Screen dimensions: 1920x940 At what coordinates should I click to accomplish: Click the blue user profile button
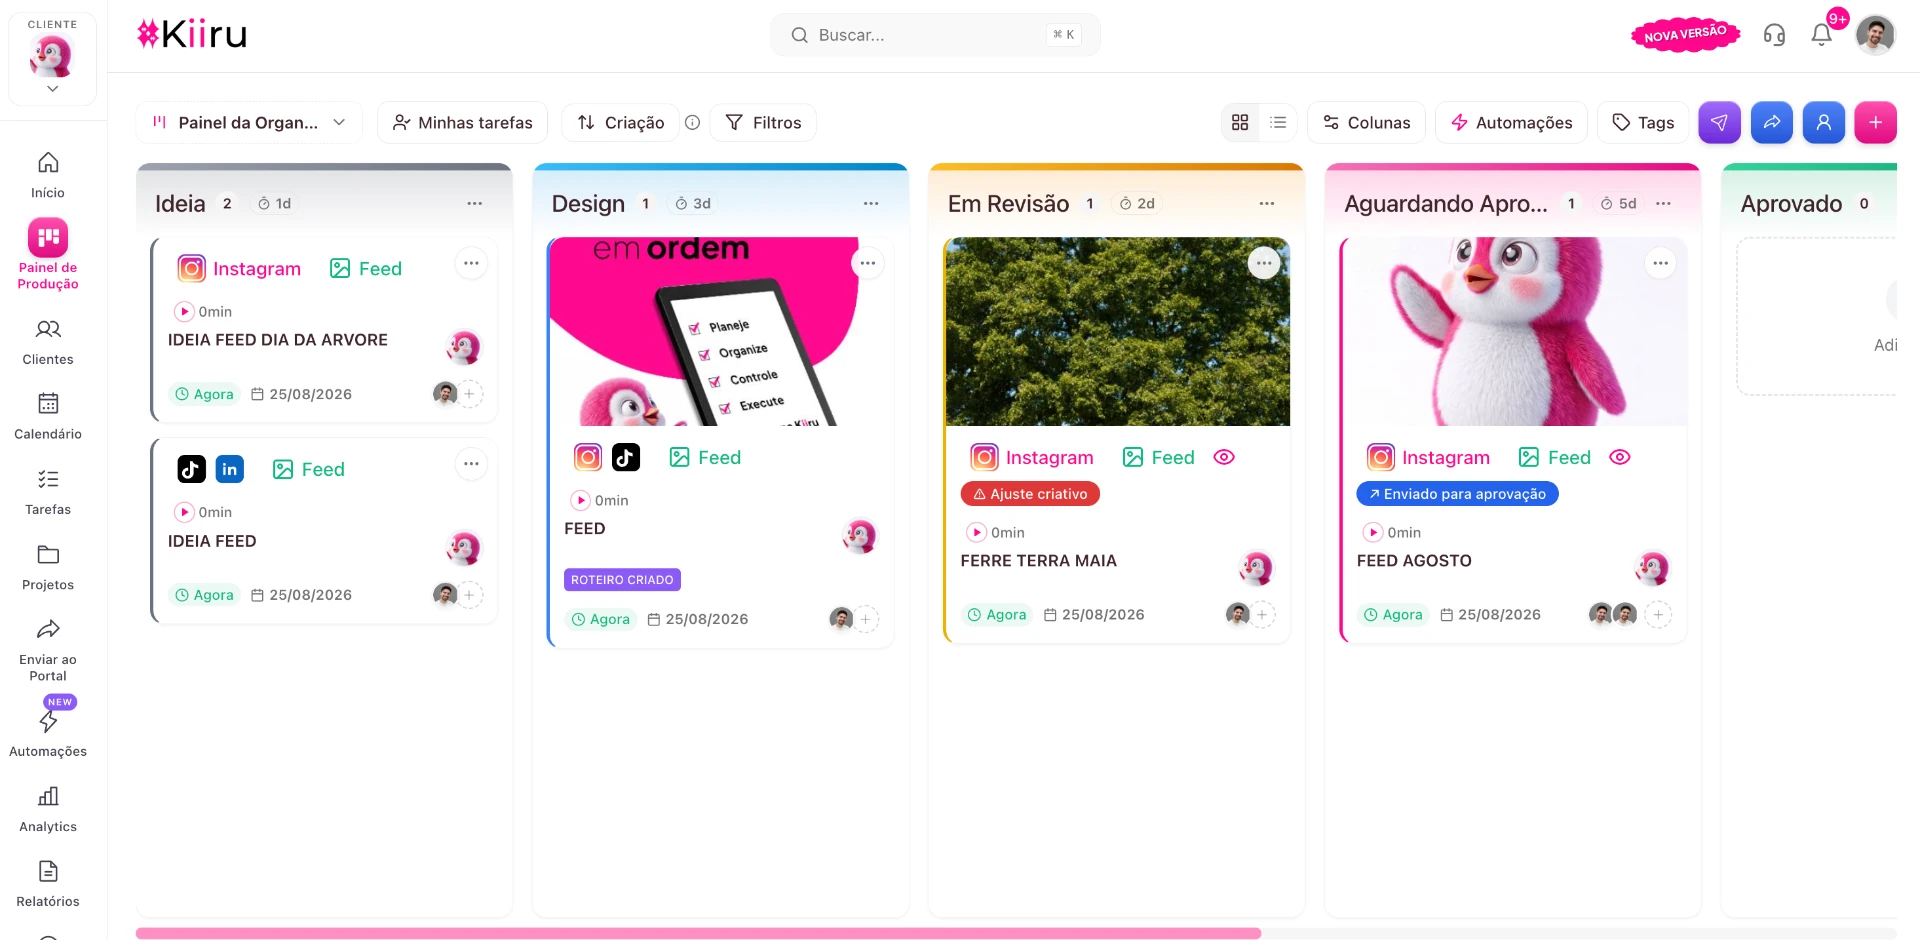coord(1823,122)
